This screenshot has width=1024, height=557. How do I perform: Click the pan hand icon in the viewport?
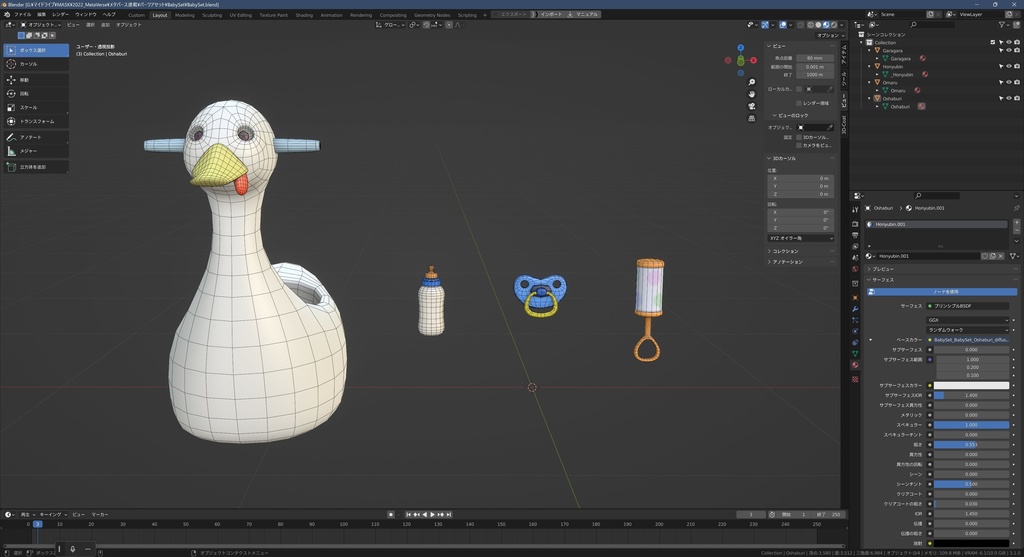(x=752, y=94)
